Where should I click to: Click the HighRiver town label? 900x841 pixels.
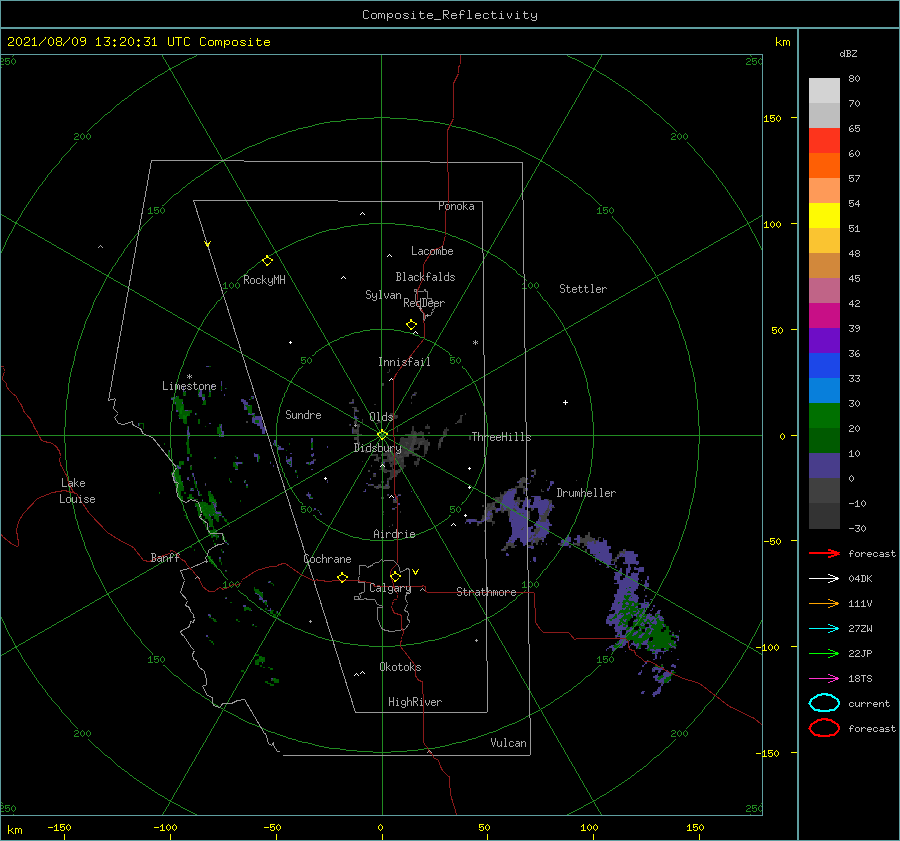[415, 702]
